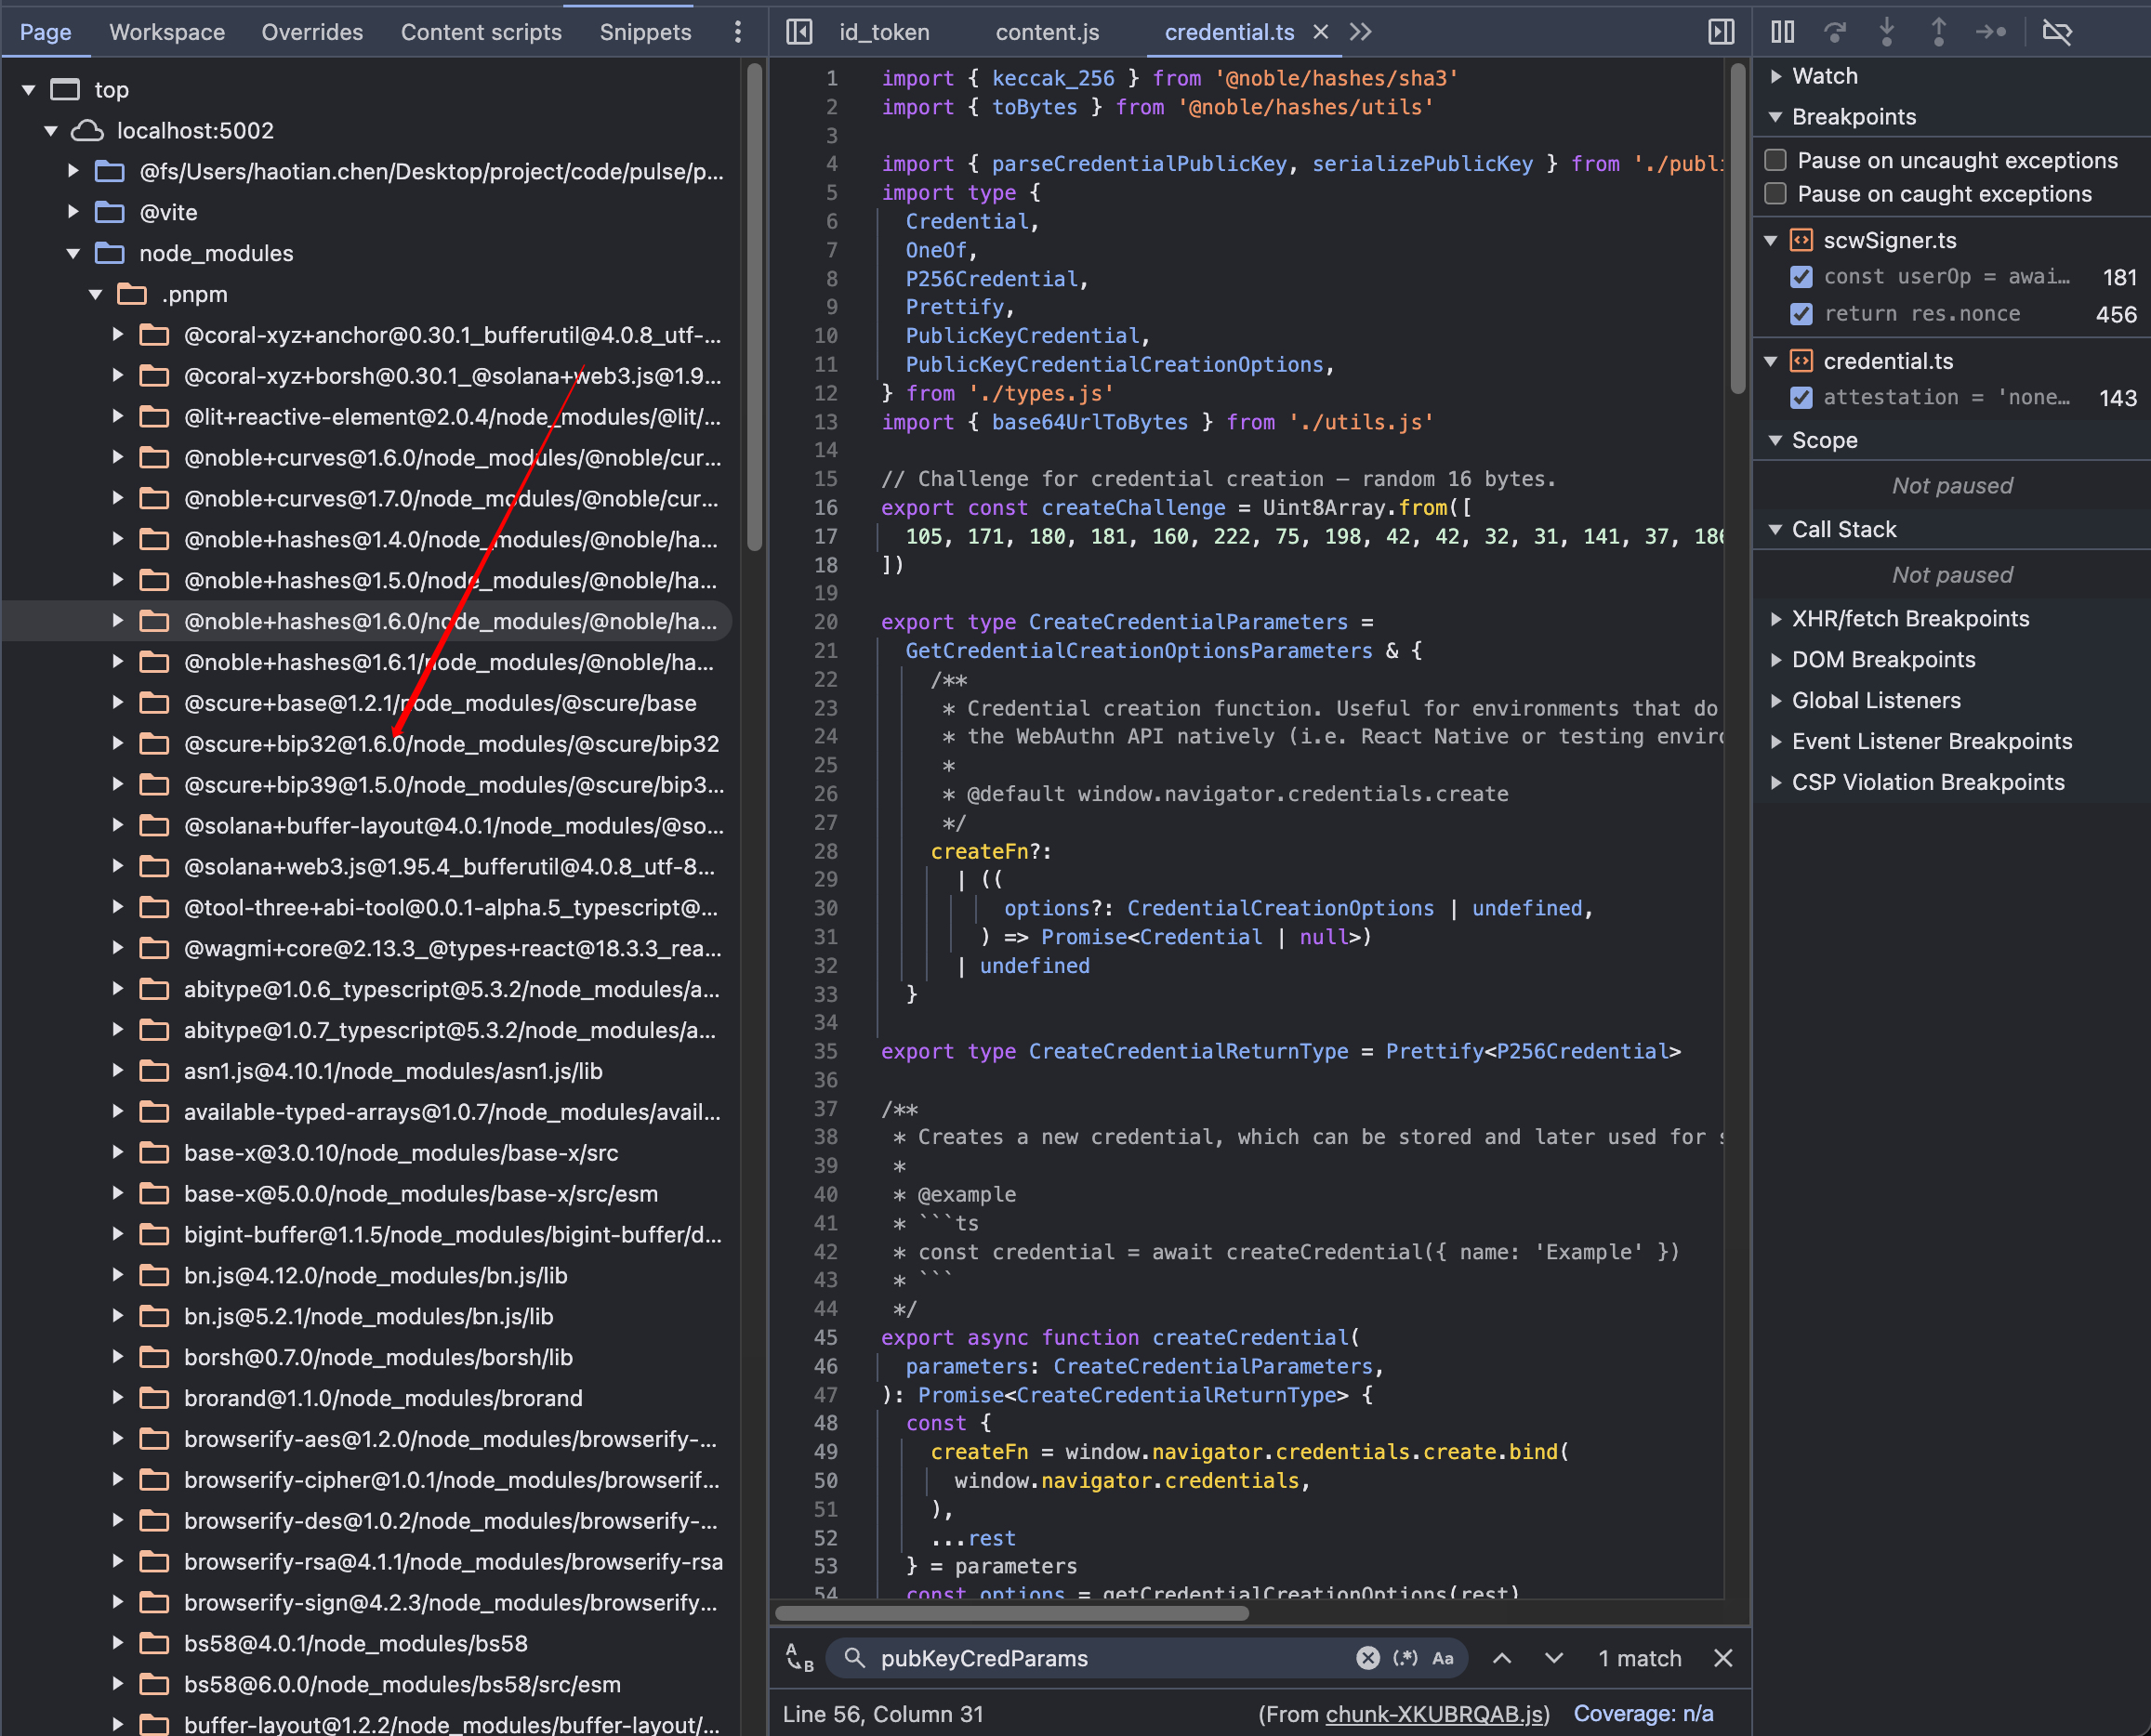Open the chunk-XKUBRQAB.js source link
The width and height of the screenshot is (2151, 1736).
tap(1436, 1714)
